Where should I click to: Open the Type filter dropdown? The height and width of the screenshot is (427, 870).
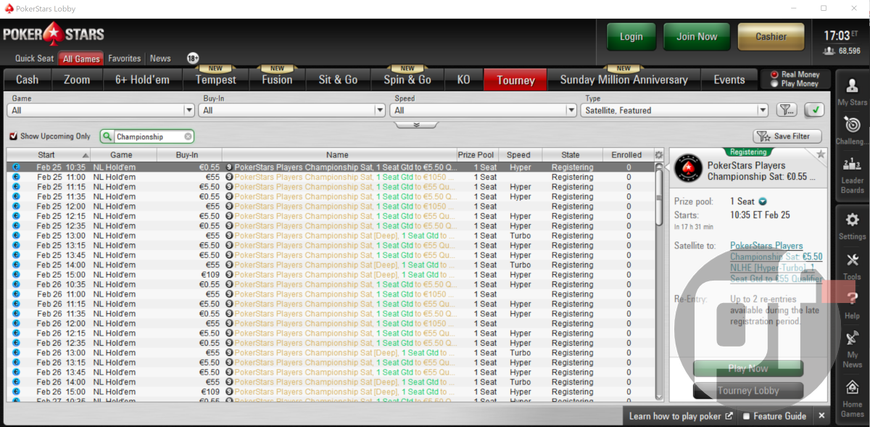[675, 110]
